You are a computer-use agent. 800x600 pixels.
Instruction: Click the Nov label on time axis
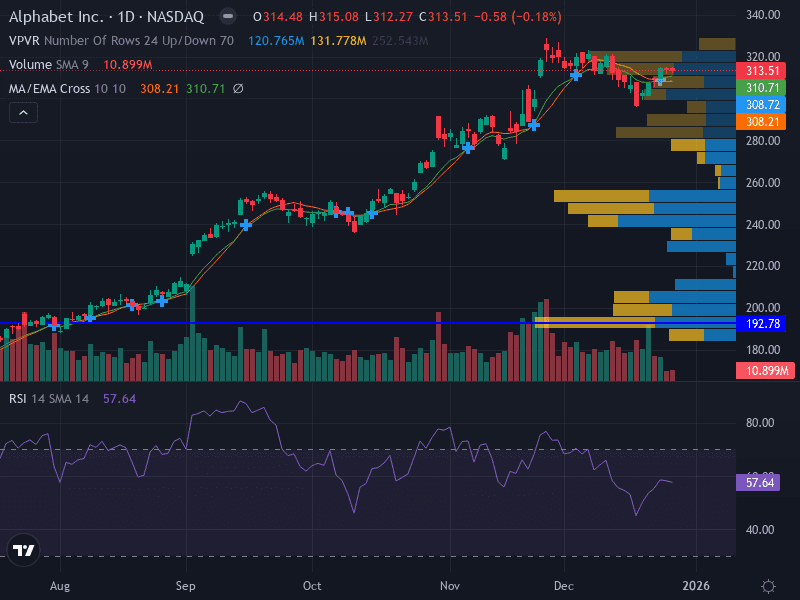tap(449, 586)
